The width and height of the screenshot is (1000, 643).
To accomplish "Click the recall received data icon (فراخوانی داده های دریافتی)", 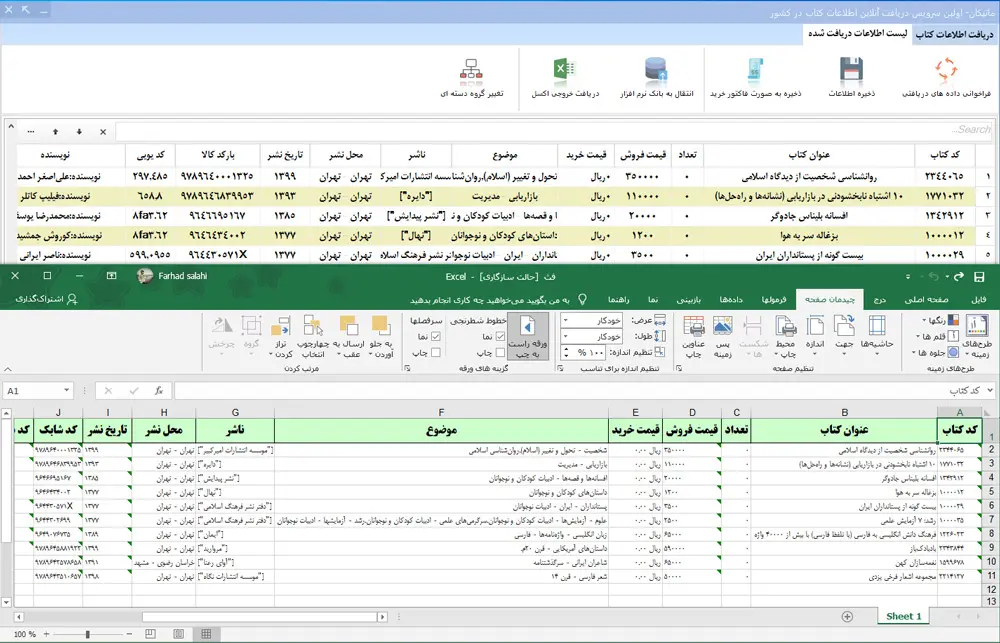I will (946, 69).
